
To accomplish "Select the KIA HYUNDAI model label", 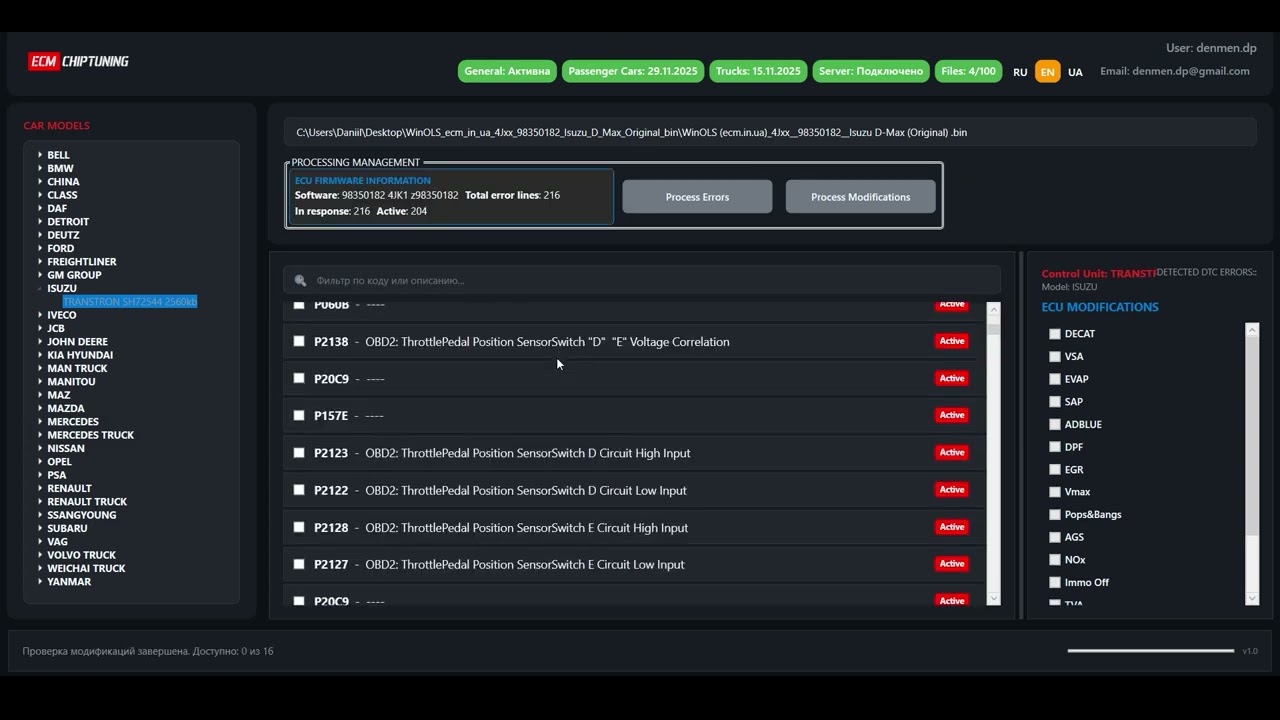I will point(80,355).
